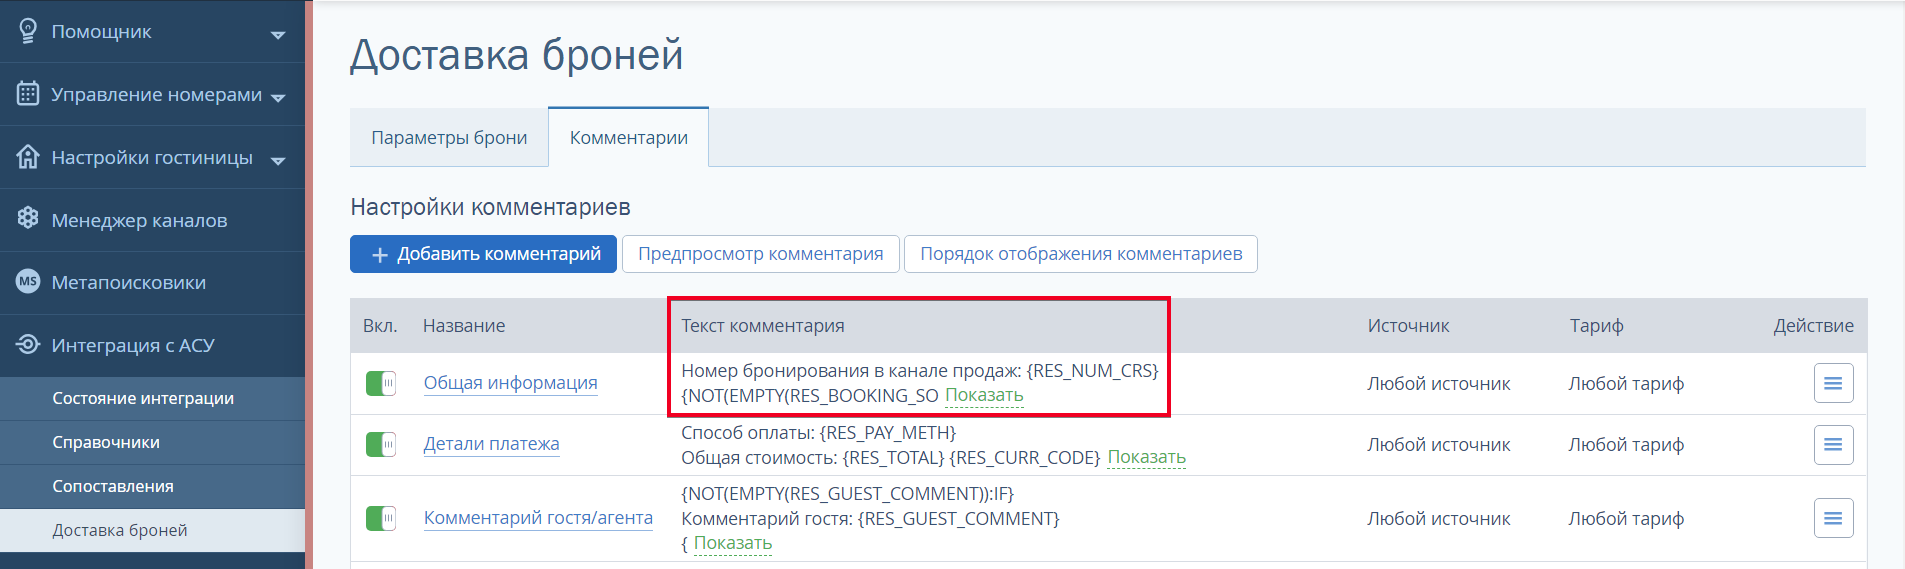Click the Добавить комментарий button
The image size is (1905, 569).
click(483, 254)
